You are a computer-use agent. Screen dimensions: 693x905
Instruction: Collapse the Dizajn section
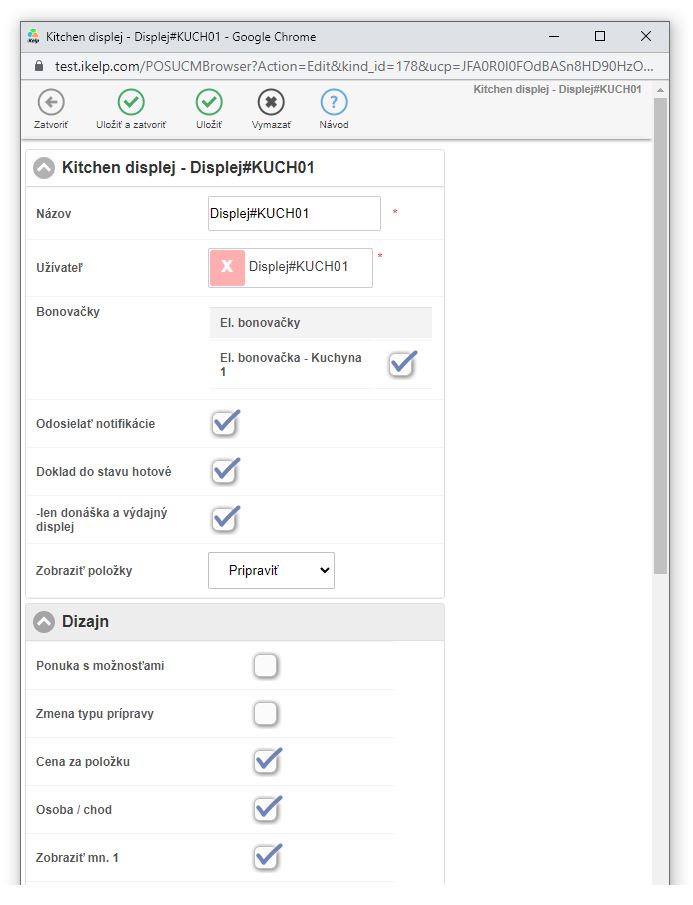coord(44,622)
